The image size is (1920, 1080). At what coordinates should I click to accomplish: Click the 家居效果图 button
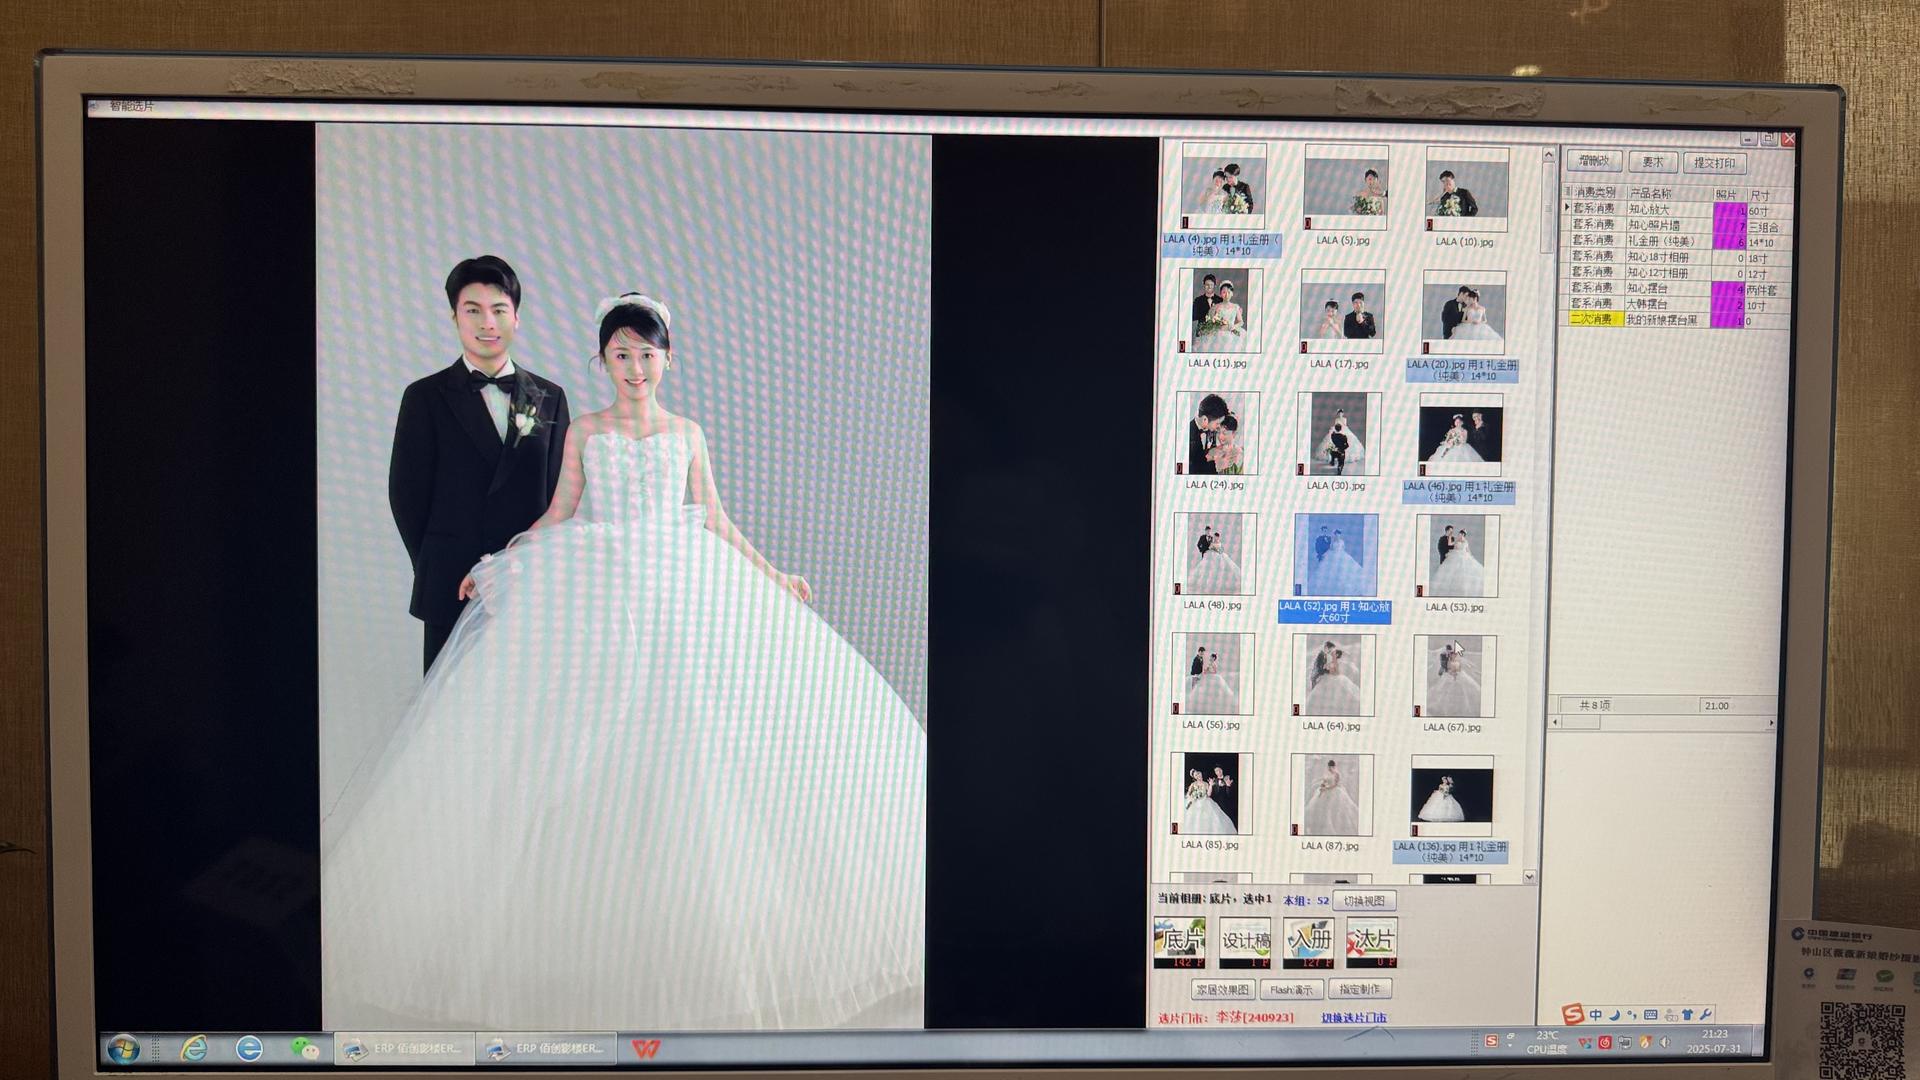(x=1222, y=990)
